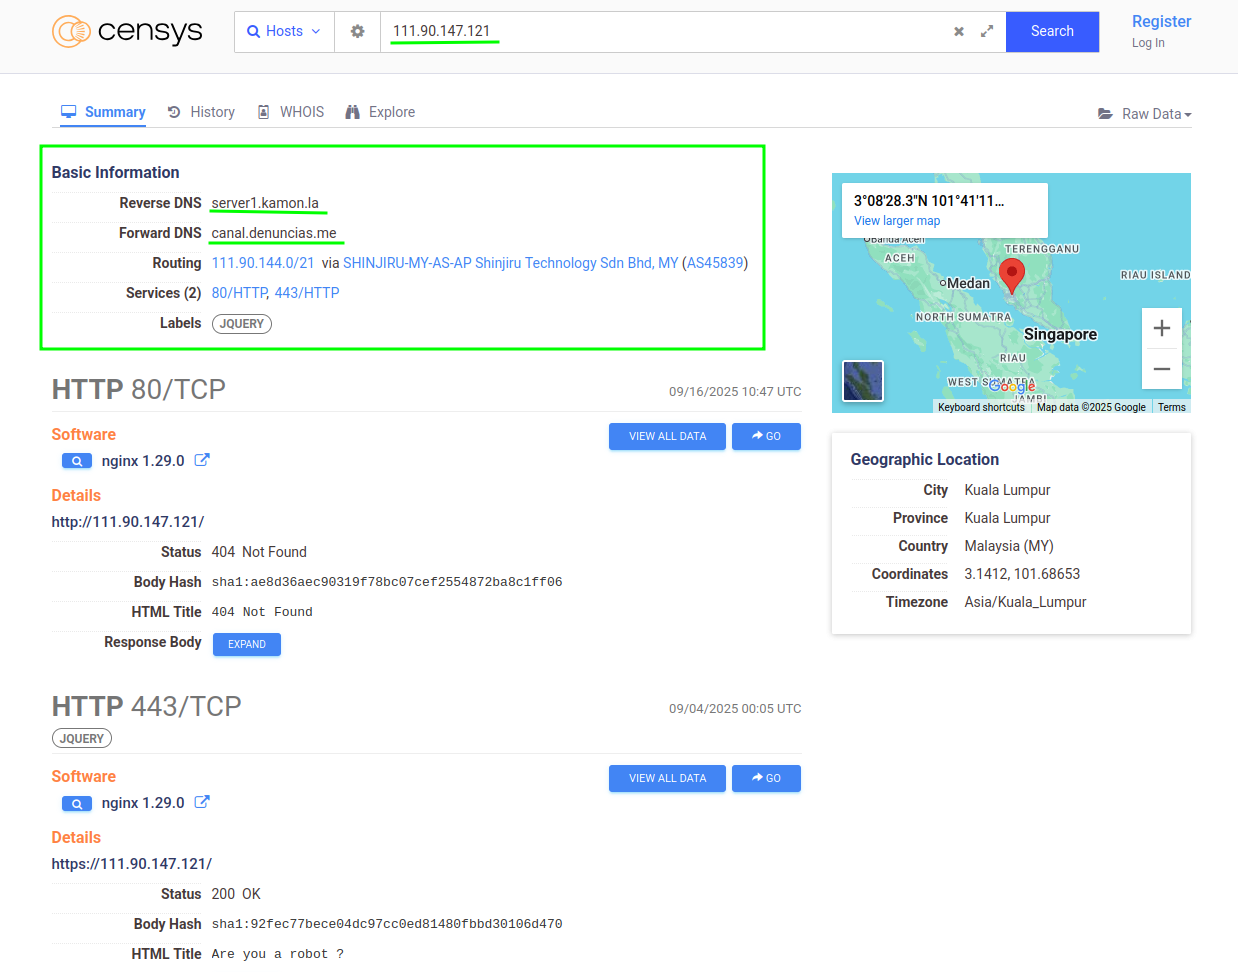Expand the Response Body
The image size is (1238, 972).
click(x=246, y=644)
